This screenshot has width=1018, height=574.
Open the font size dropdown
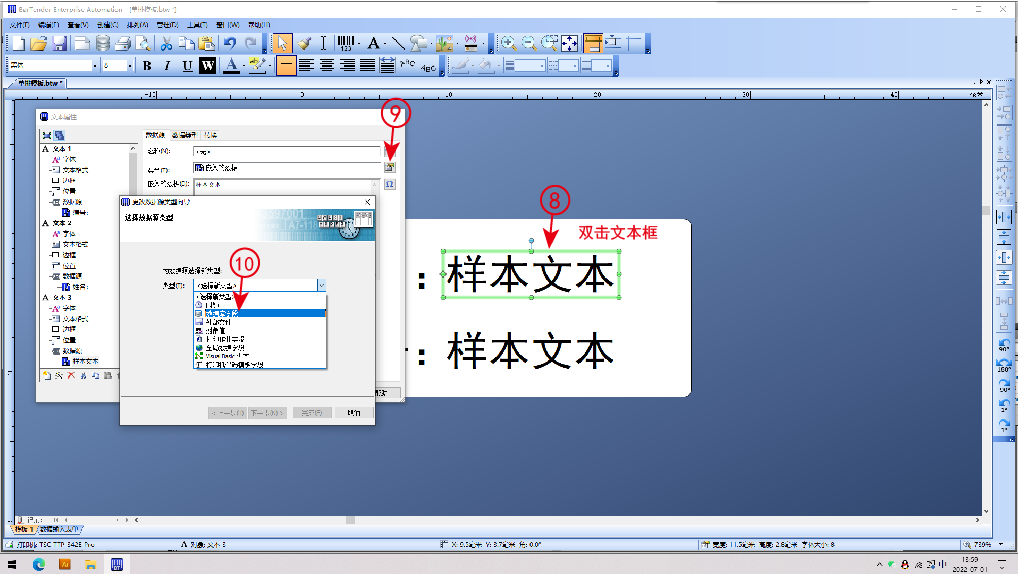click(130, 66)
